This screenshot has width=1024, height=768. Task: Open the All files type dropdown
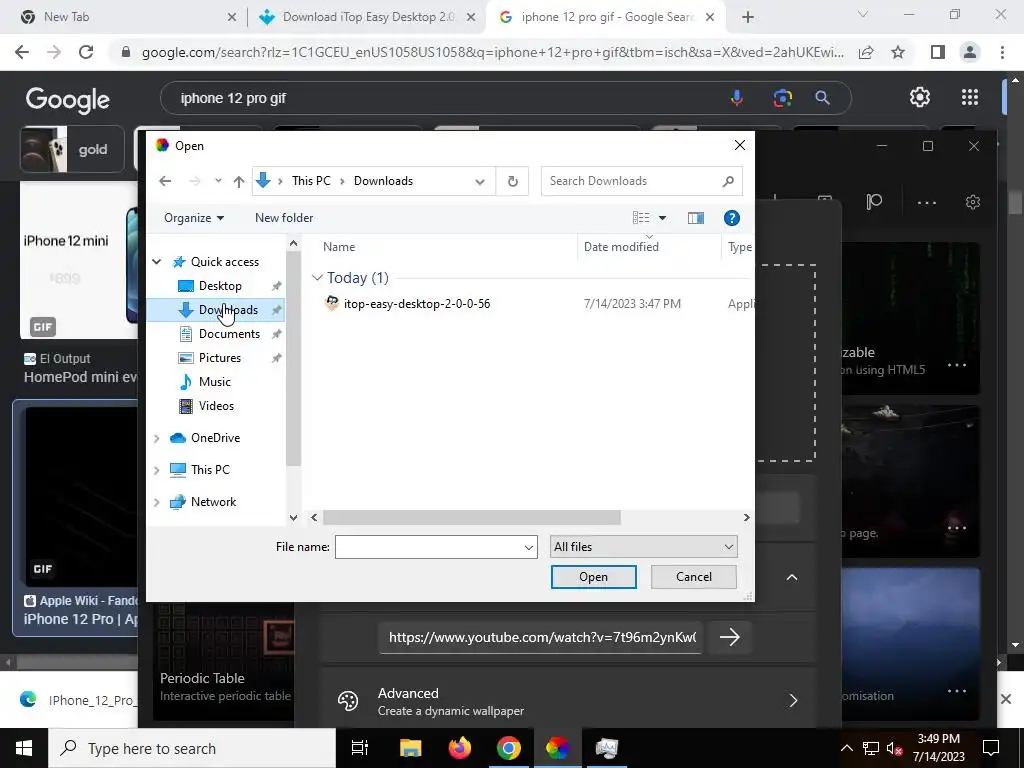[643, 547]
